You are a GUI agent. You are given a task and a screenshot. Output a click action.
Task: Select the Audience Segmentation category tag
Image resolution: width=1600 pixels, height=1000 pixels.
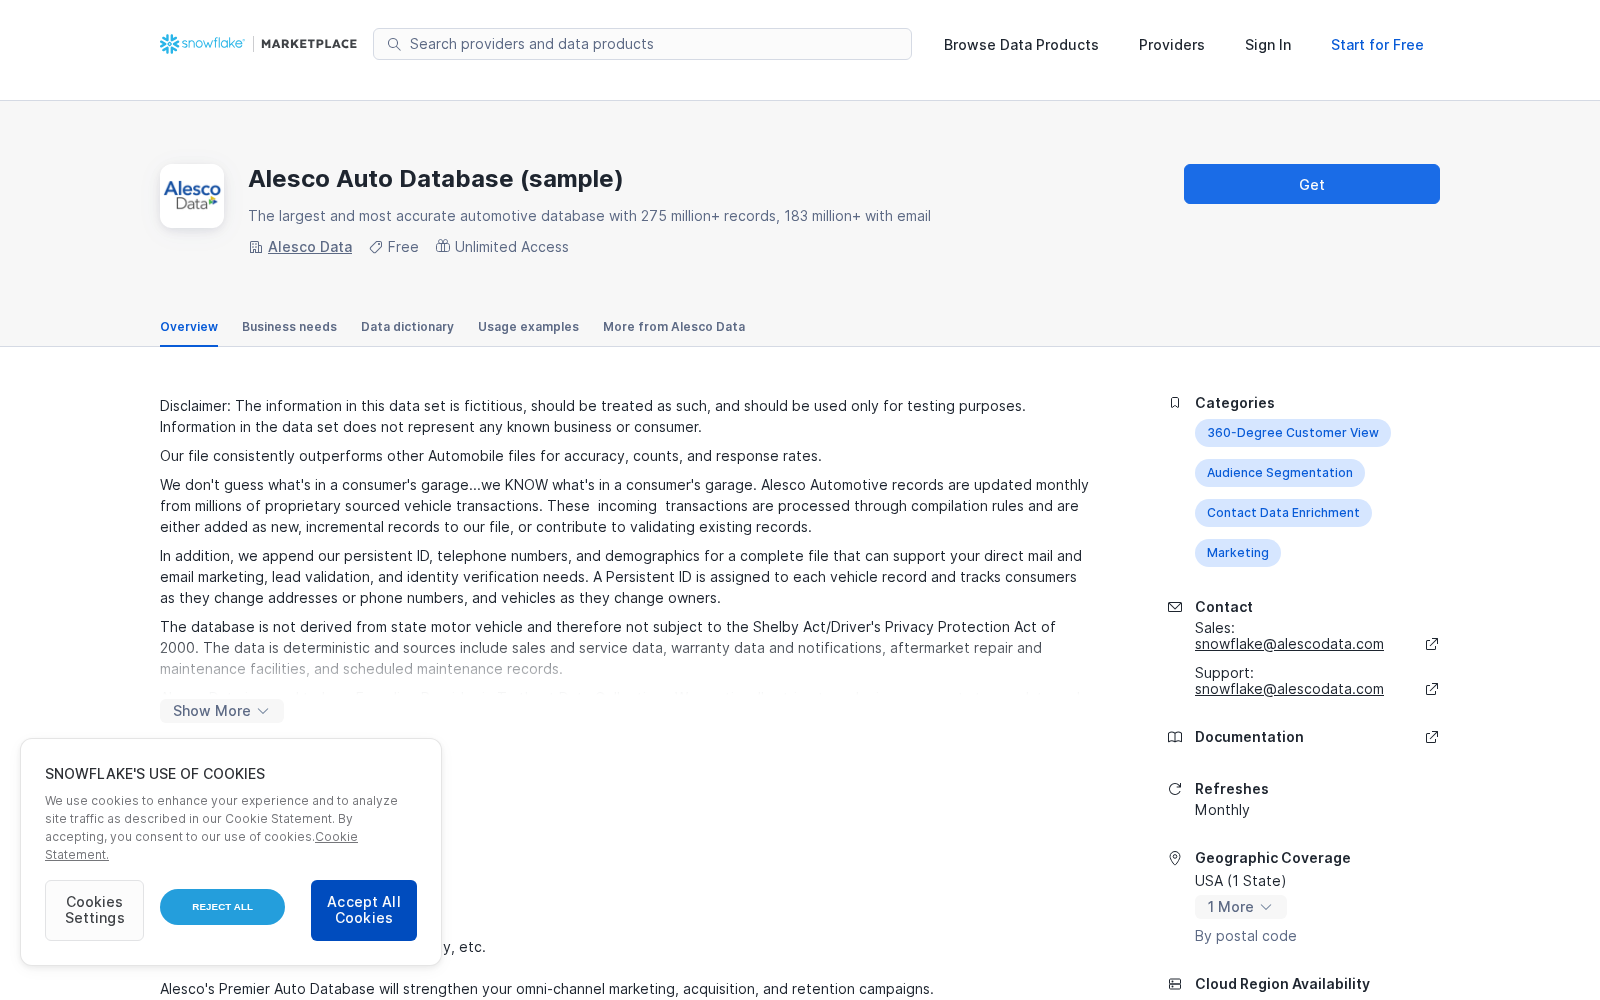pos(1280,473)
